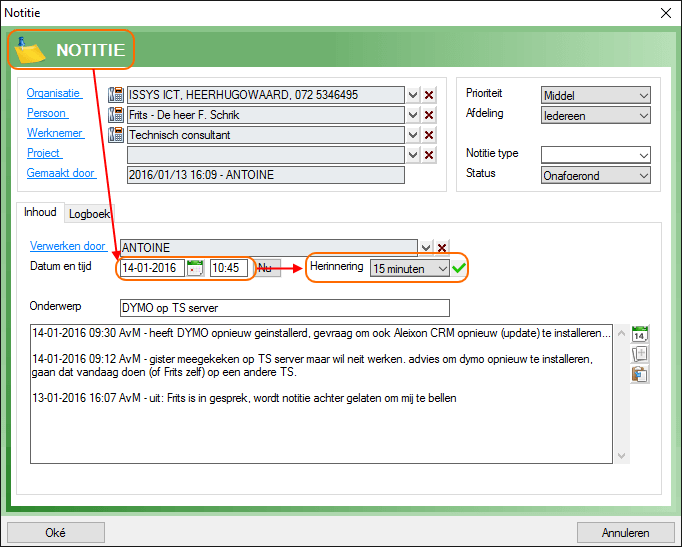Expand the Project dropdown arrow

(x=413, y=155)
